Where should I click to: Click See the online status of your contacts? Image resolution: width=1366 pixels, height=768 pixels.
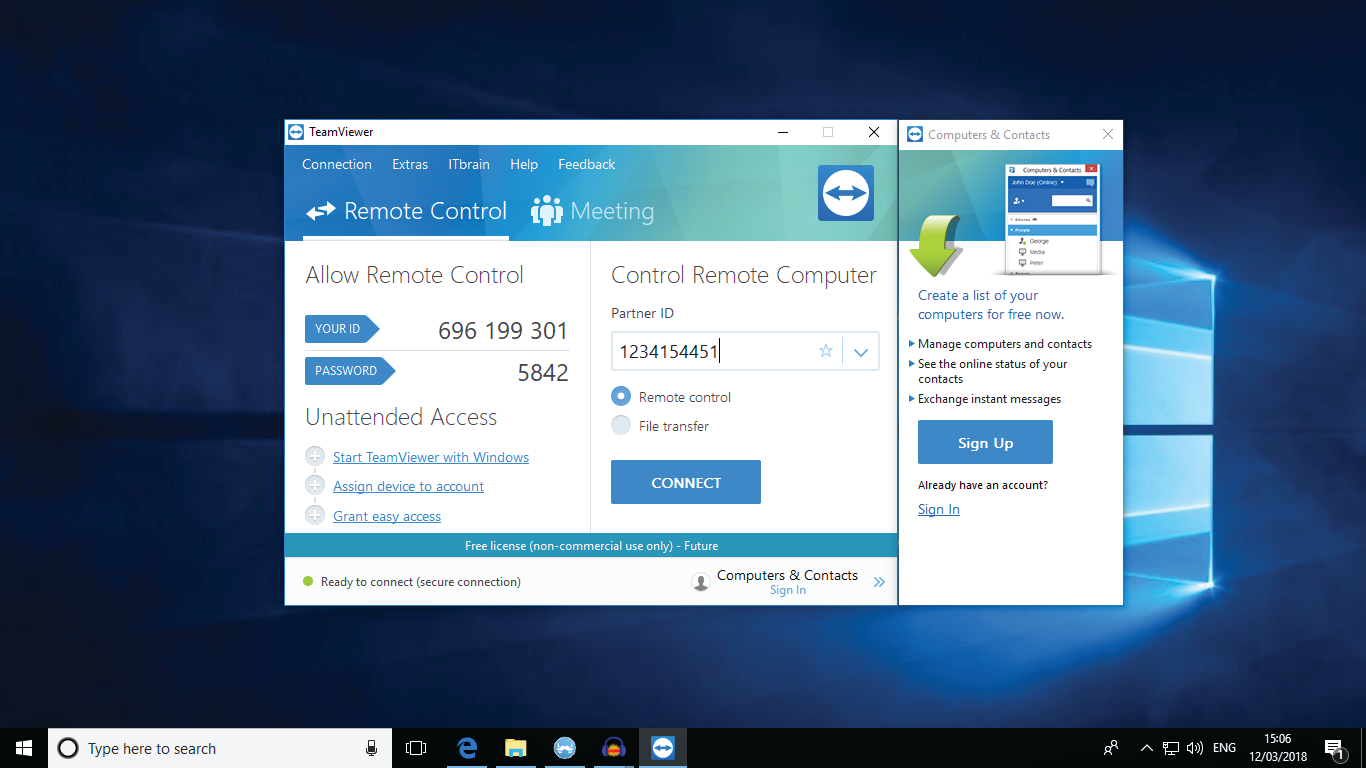coord(993,371)
